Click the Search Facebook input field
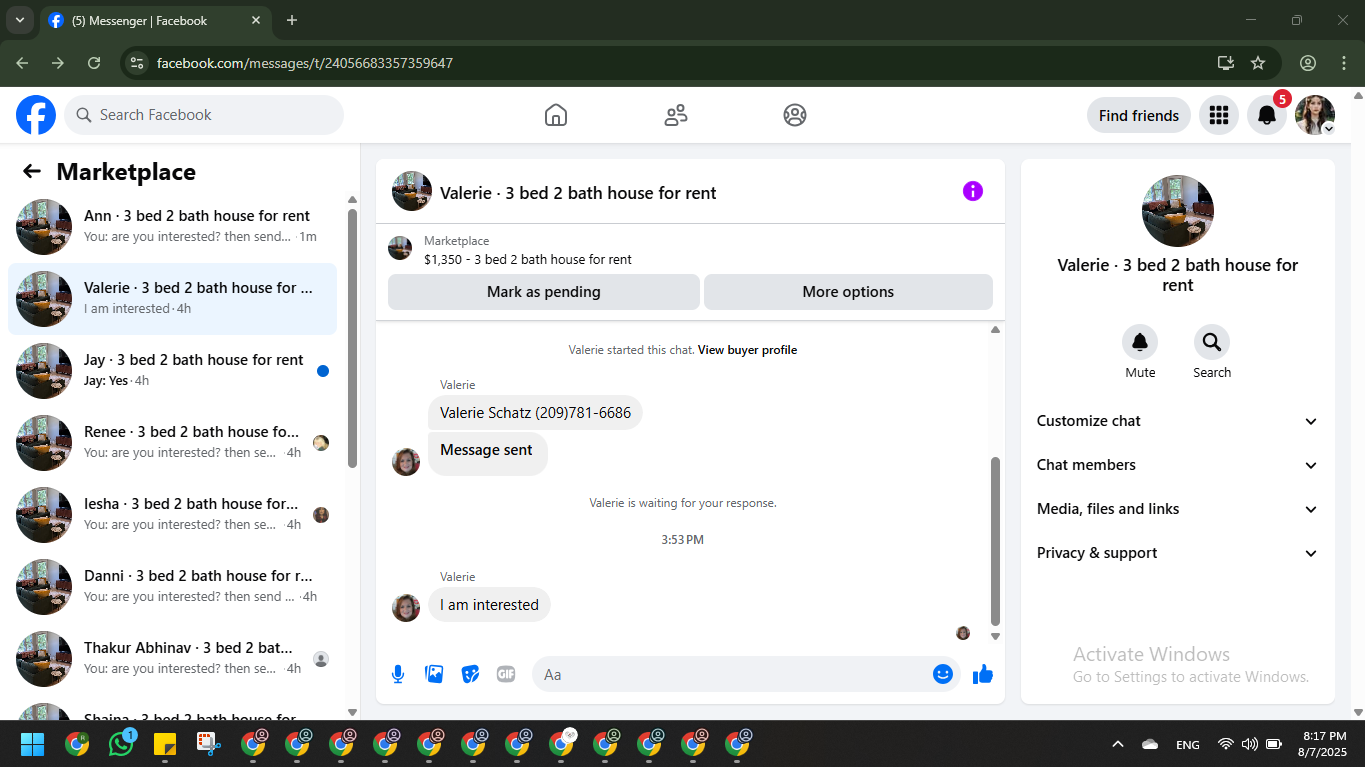This screenshot has width=1365, height=767. (204, 115)
